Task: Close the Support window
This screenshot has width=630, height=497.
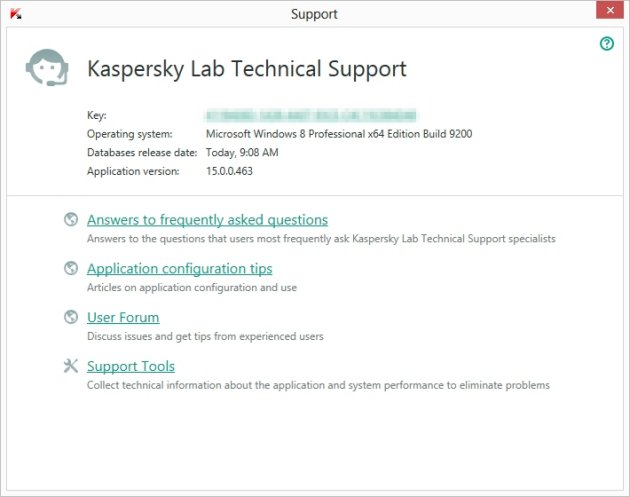Action: (x=608, y=13)
